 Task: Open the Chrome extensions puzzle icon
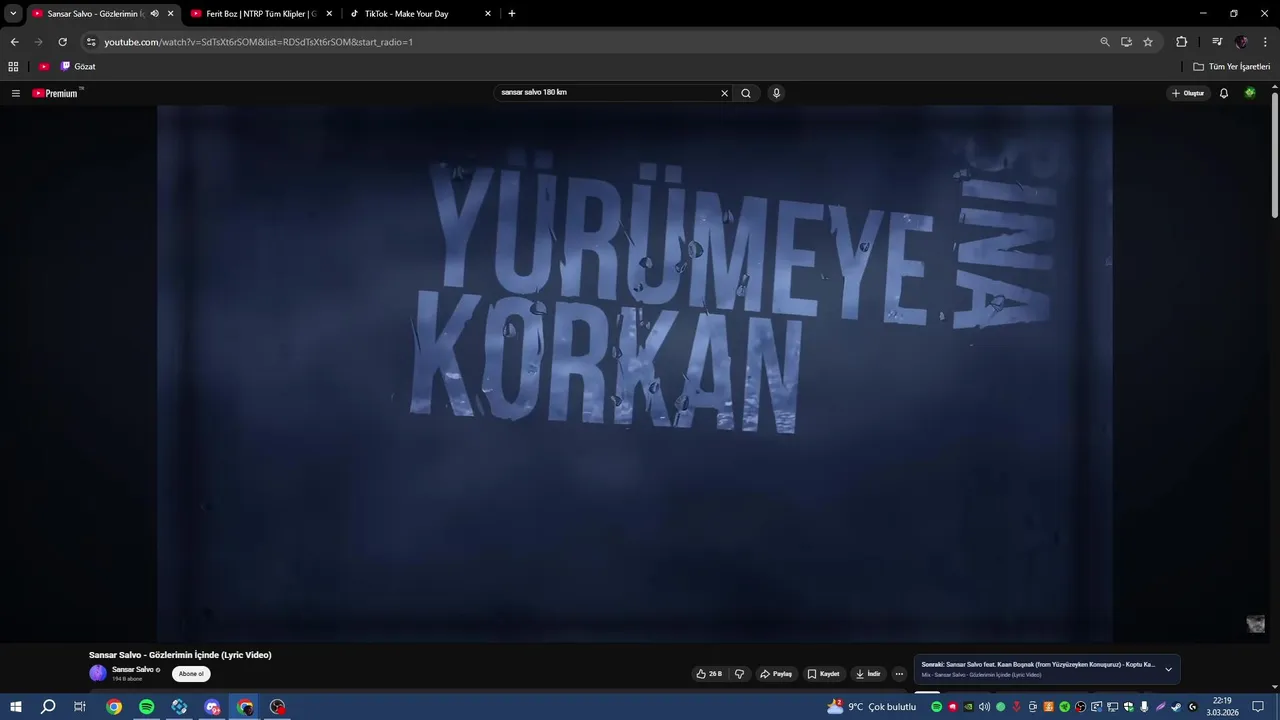(x=1181, y=42)
